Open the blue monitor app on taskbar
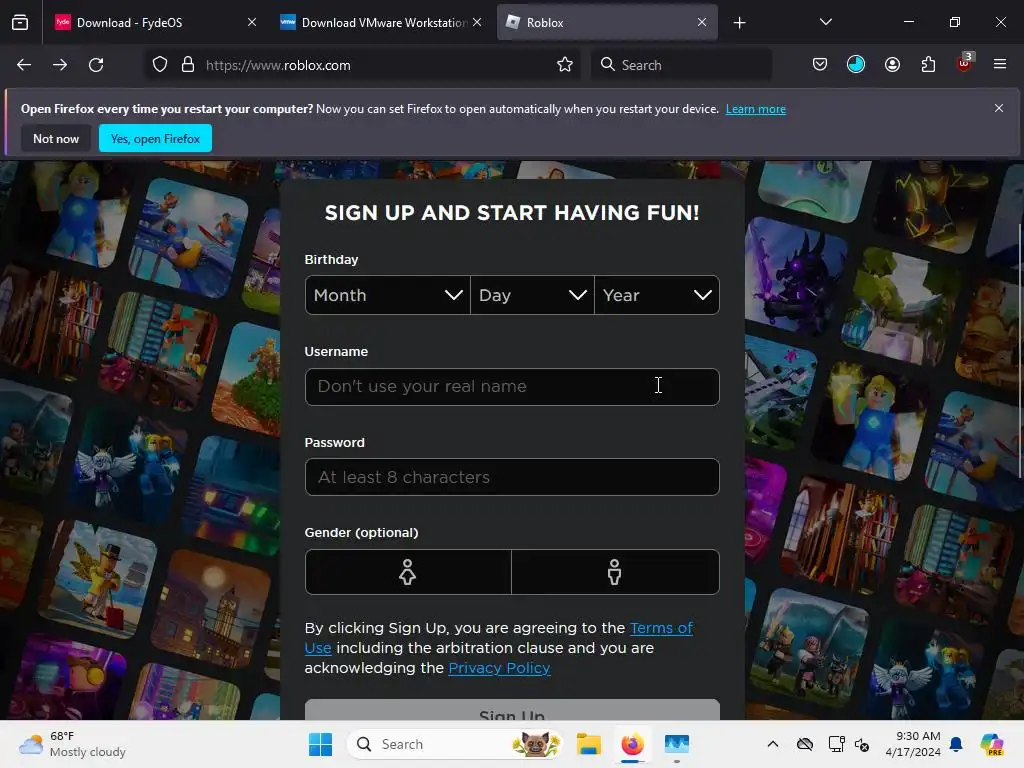Image resolution: width=1024 pixels, height=768 pixels. click(677, 744)
